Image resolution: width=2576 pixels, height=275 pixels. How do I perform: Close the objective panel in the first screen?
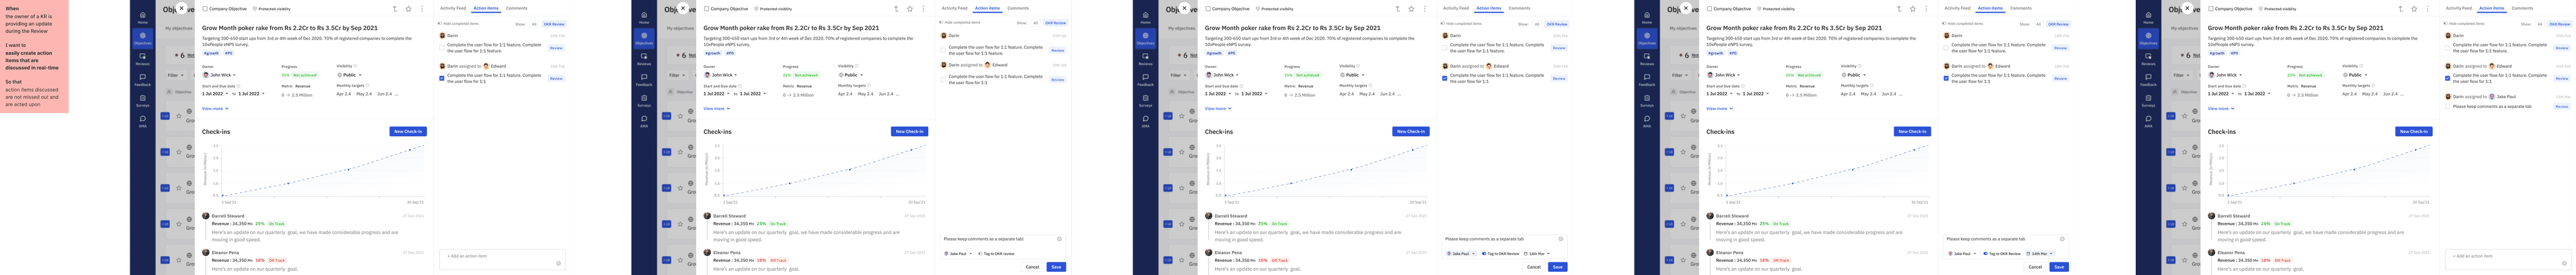pos(181,8)
